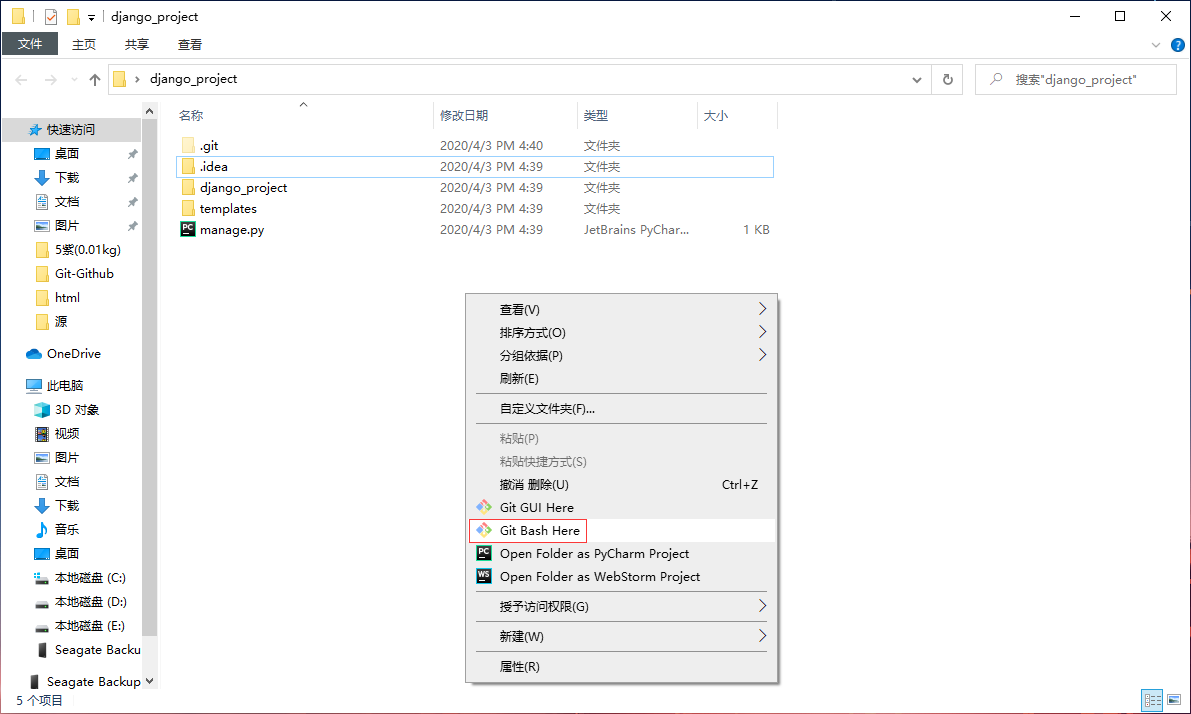Click the search django_project input box
This screenshot has width=1191, height=714.
(1076, 79)
